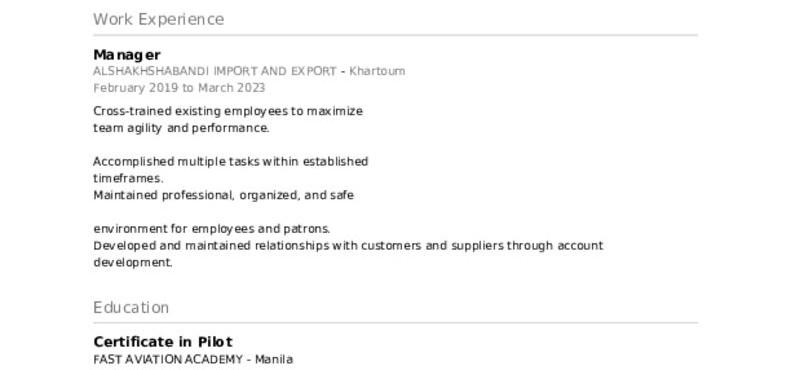Click Developed and maintained relationships line
The height and width of the screenshot is (370, 791).
(x=349, y=246)
